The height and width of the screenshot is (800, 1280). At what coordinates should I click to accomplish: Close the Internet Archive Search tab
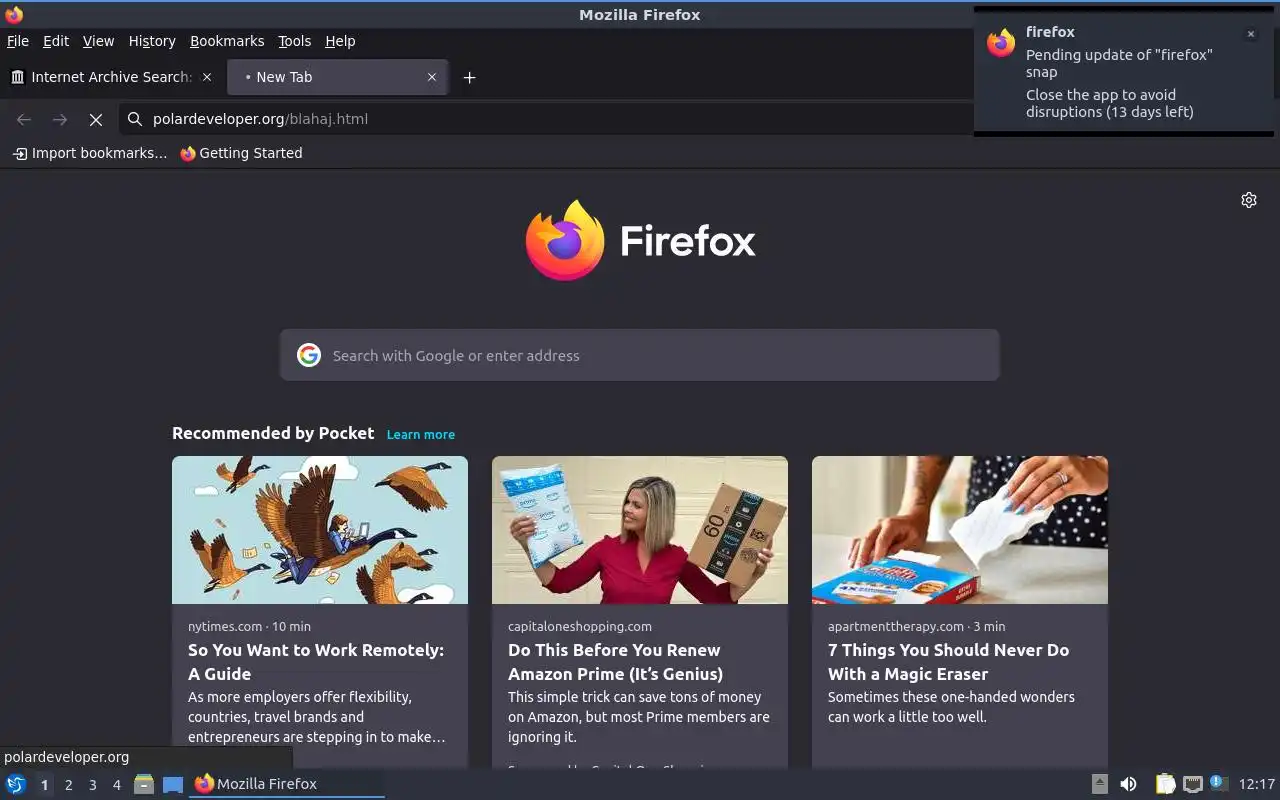(x=207, y=77)
